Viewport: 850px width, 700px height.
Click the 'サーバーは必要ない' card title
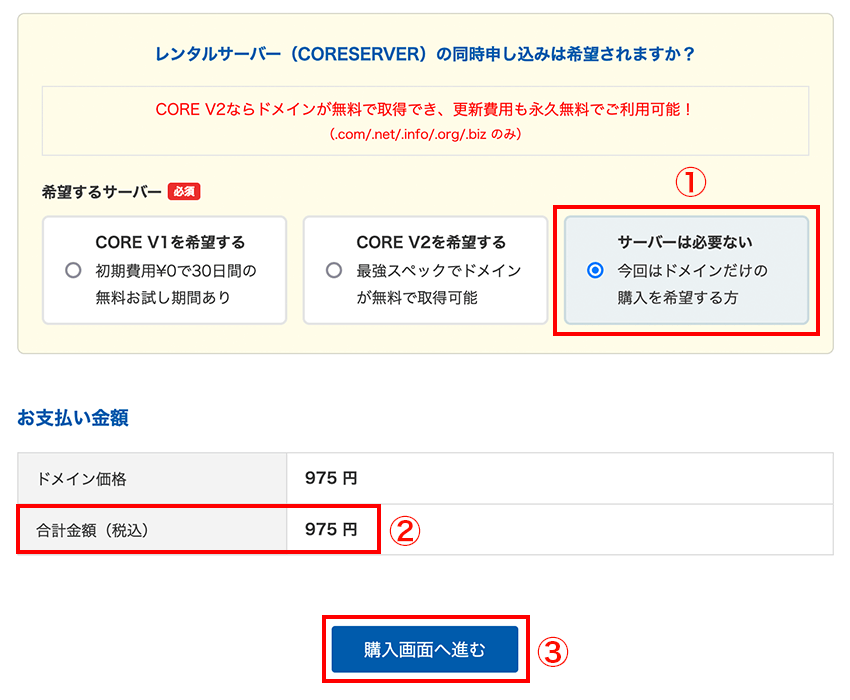click(685, 242)
